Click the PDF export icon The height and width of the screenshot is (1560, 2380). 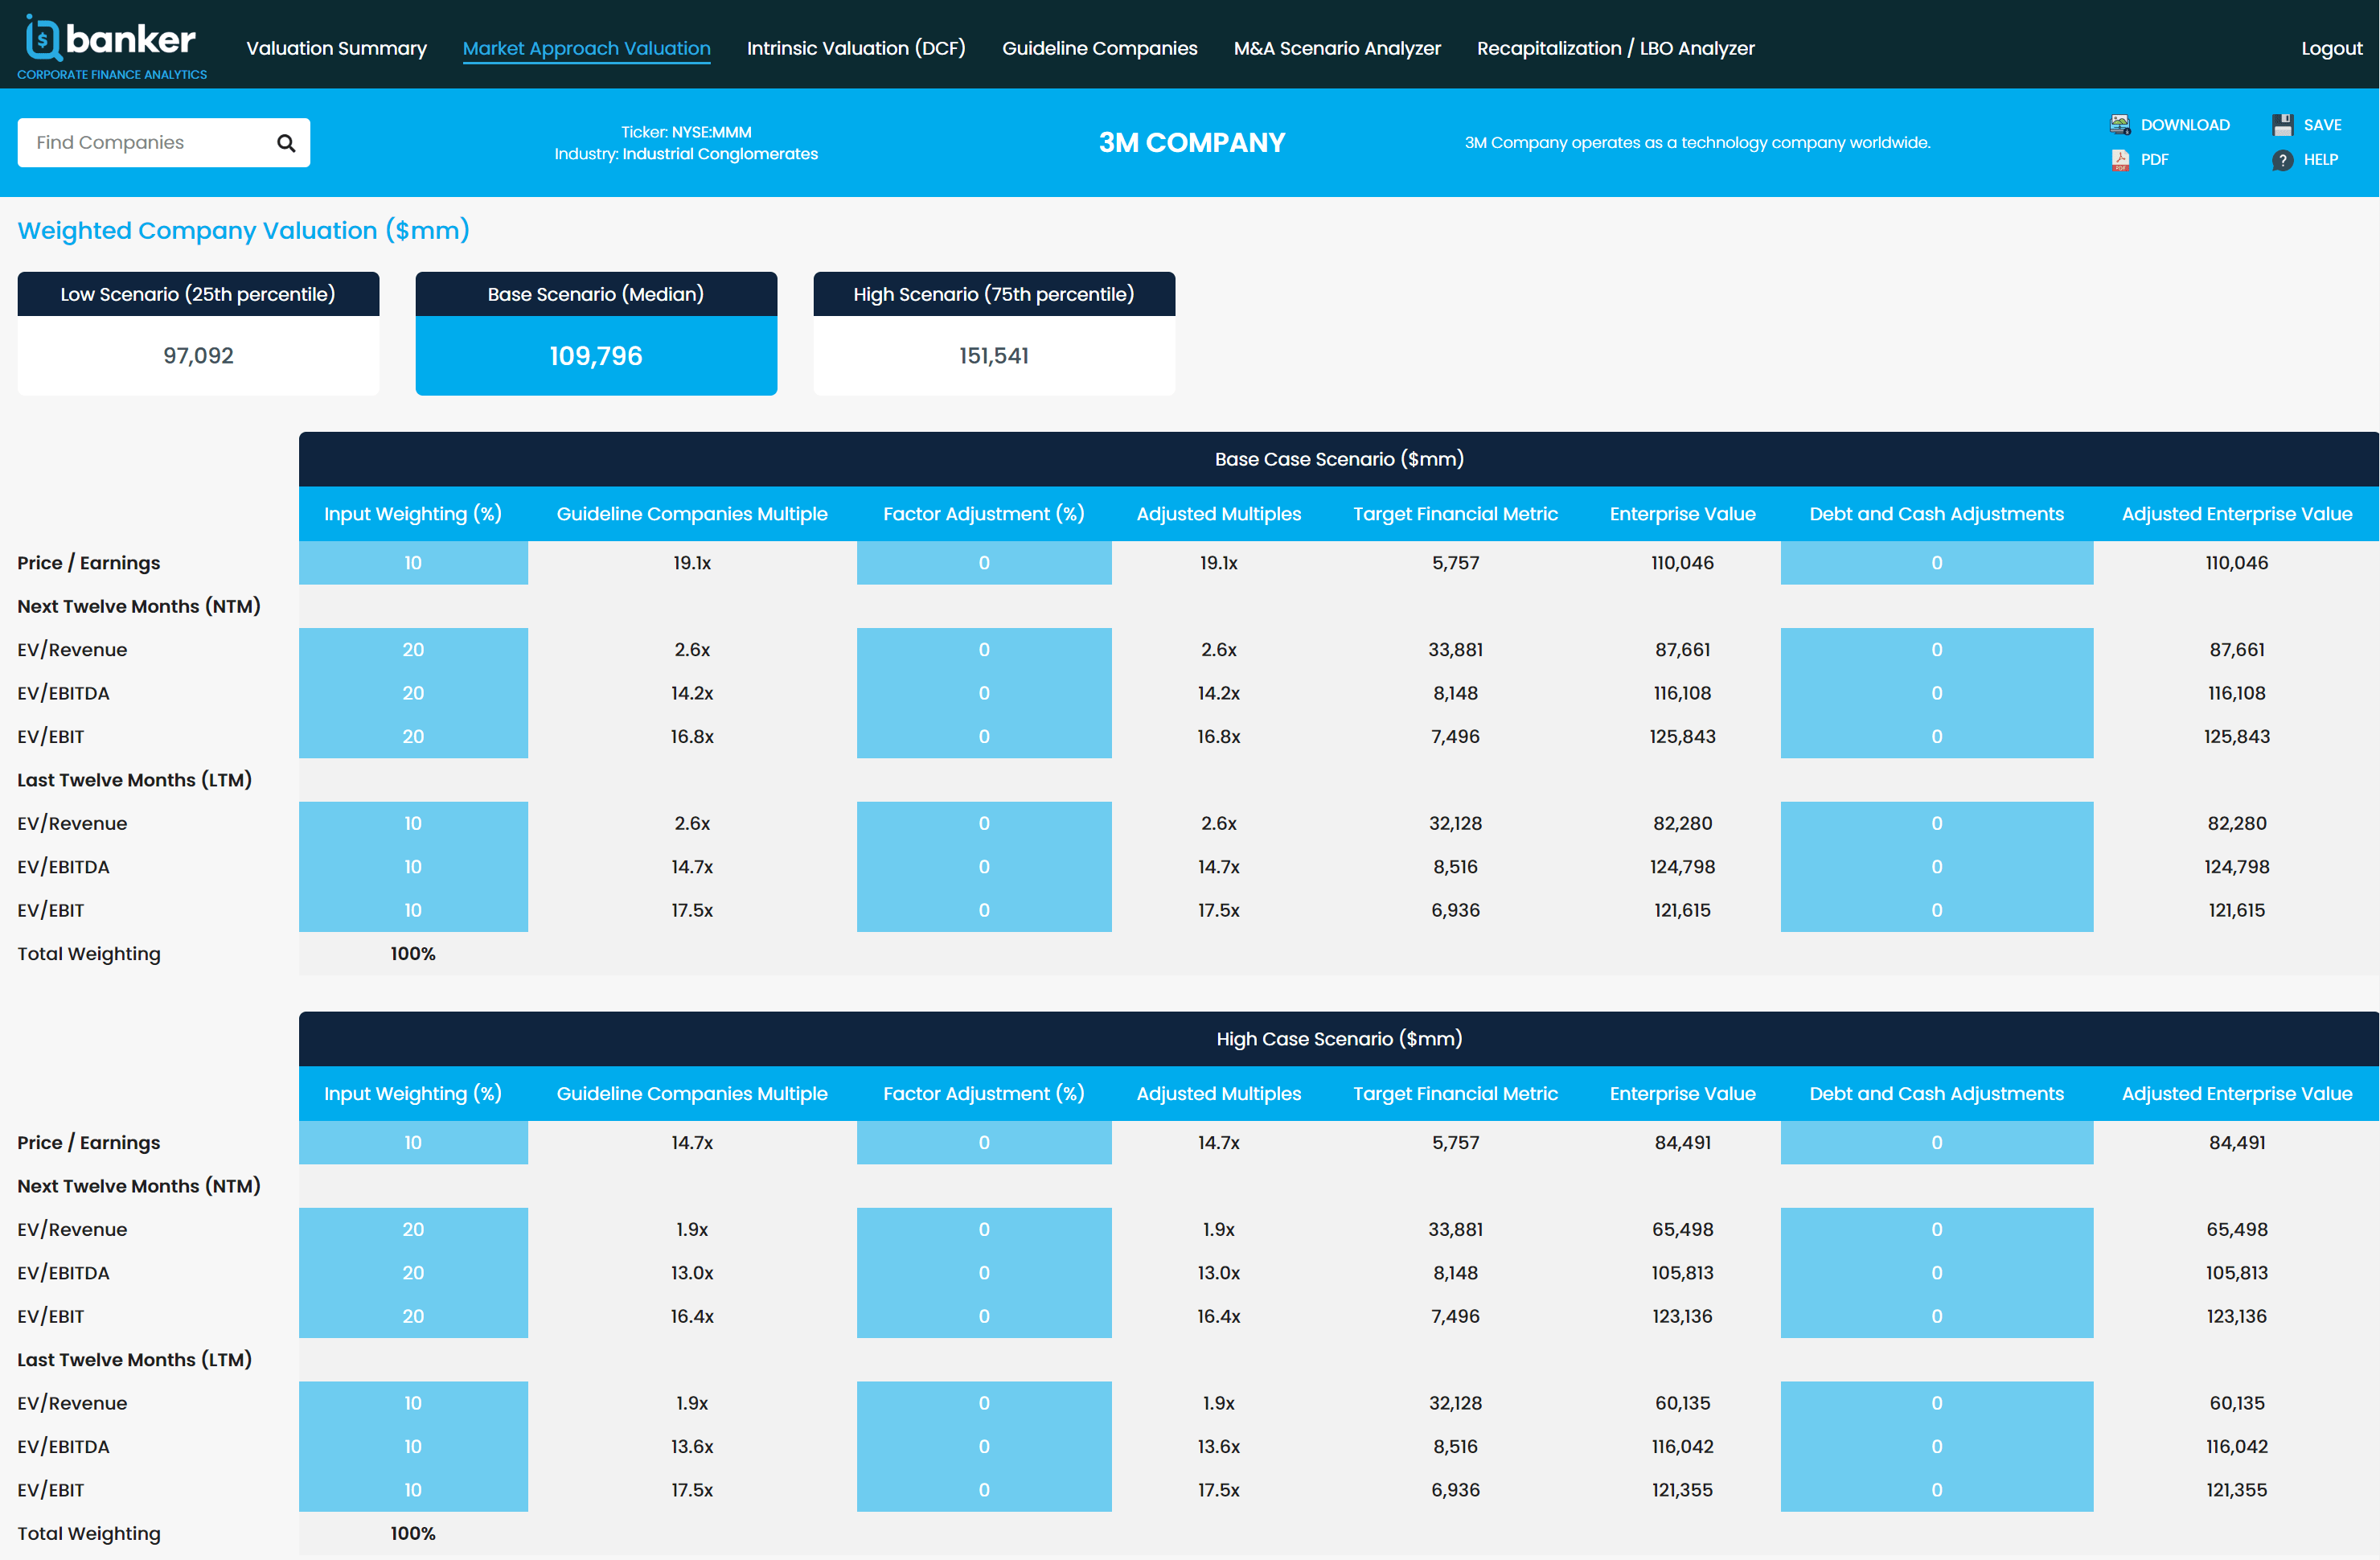2120,160
